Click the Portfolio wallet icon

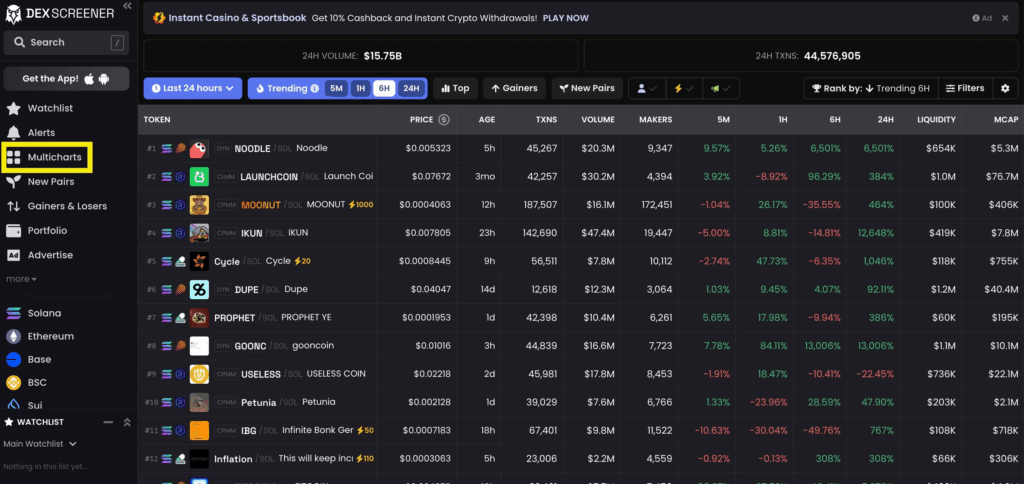coord(14,230)
